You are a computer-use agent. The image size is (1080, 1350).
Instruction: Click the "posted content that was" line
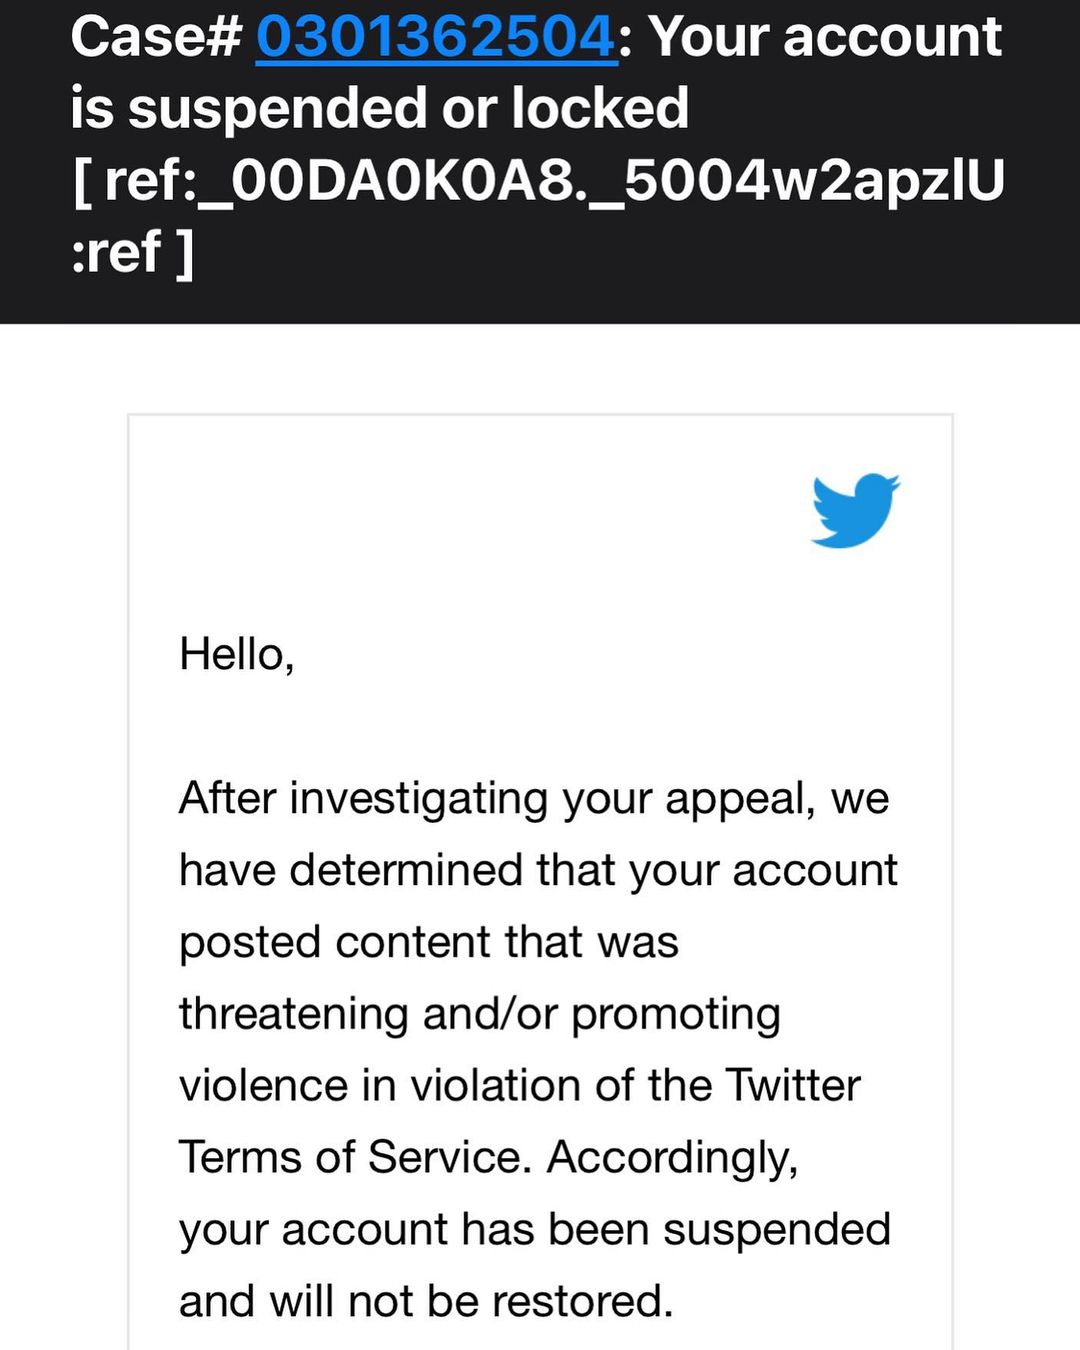pyautogui.click(x=428, y=942)
